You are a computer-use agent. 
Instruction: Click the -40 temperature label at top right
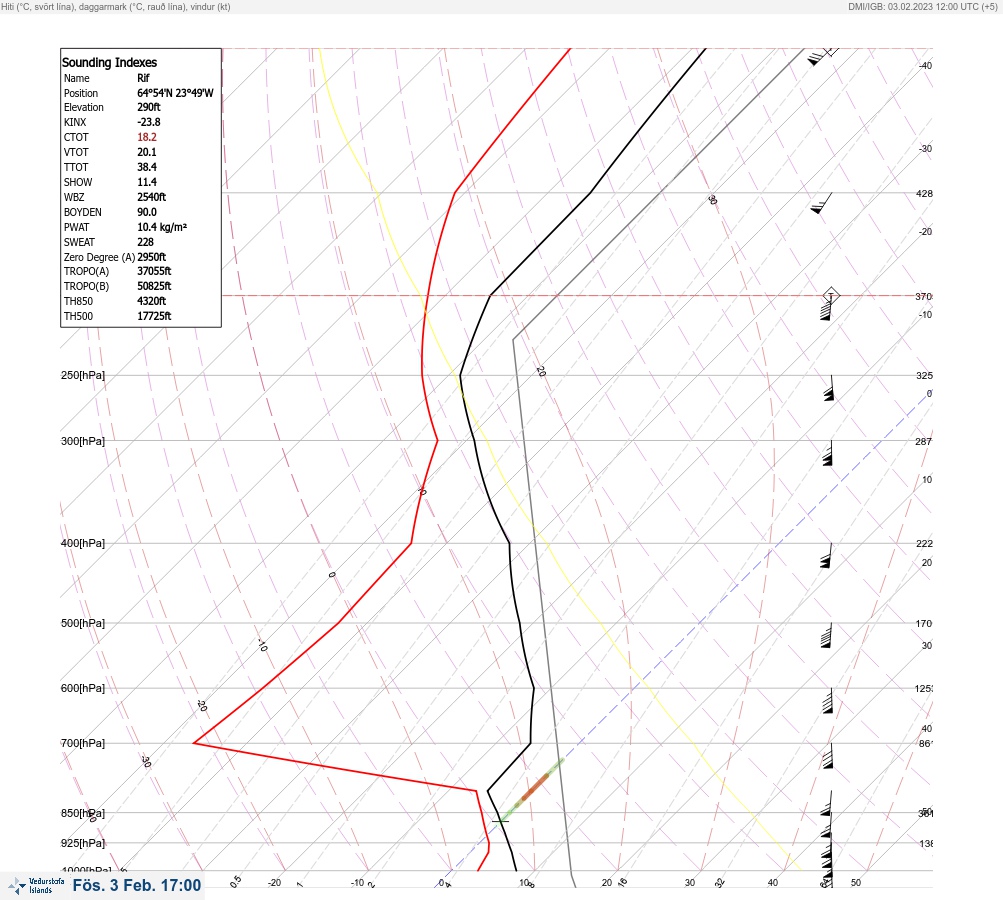pyautogui.click(x=926, y=65)
